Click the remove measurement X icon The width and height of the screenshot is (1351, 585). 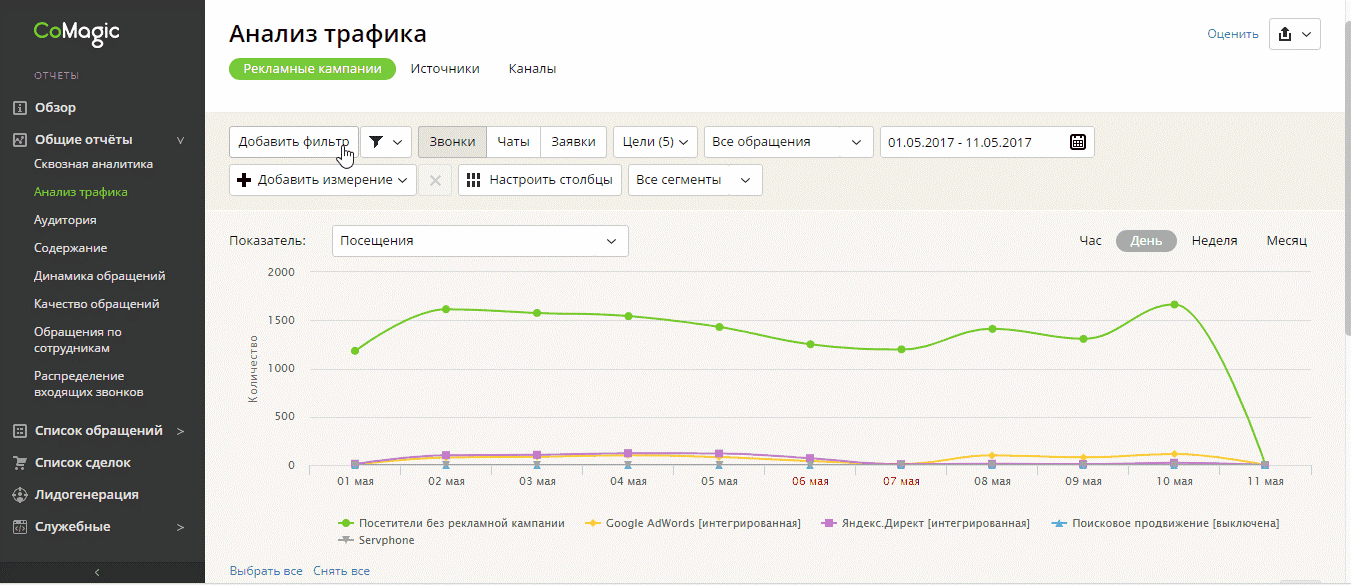click(x=435, y=180)
